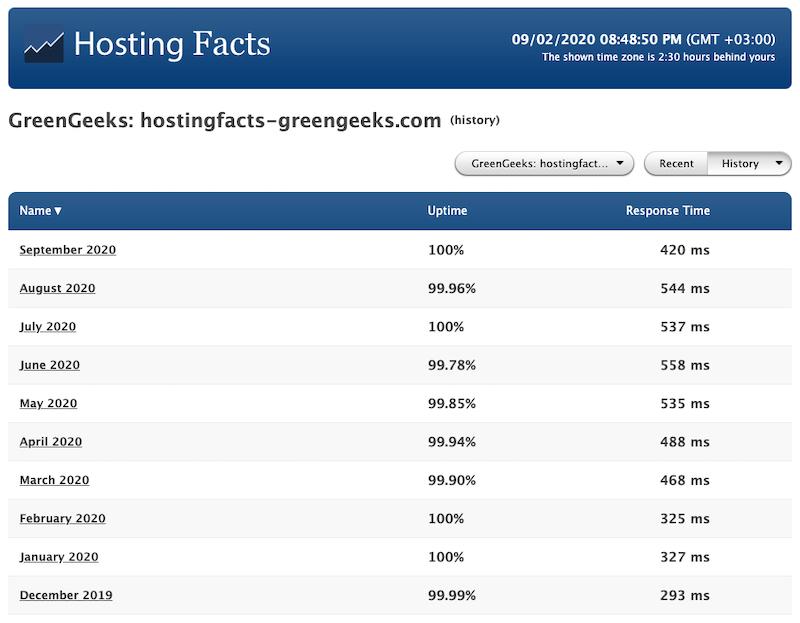Open May 2020 report
This screenshot has height=623, width=800.
(x=48, y=403)
